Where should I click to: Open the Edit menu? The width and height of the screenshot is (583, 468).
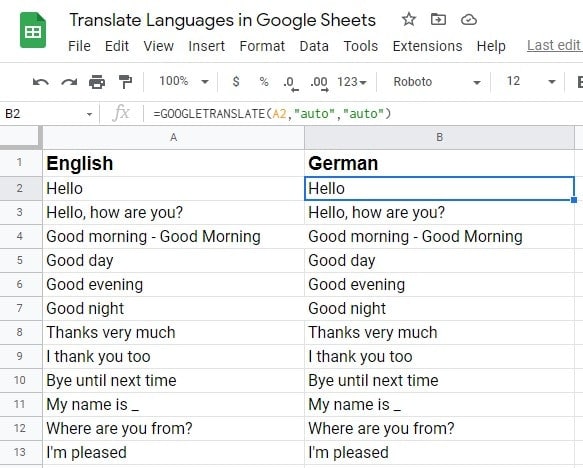pyautogui.click(x=117, y=46)
